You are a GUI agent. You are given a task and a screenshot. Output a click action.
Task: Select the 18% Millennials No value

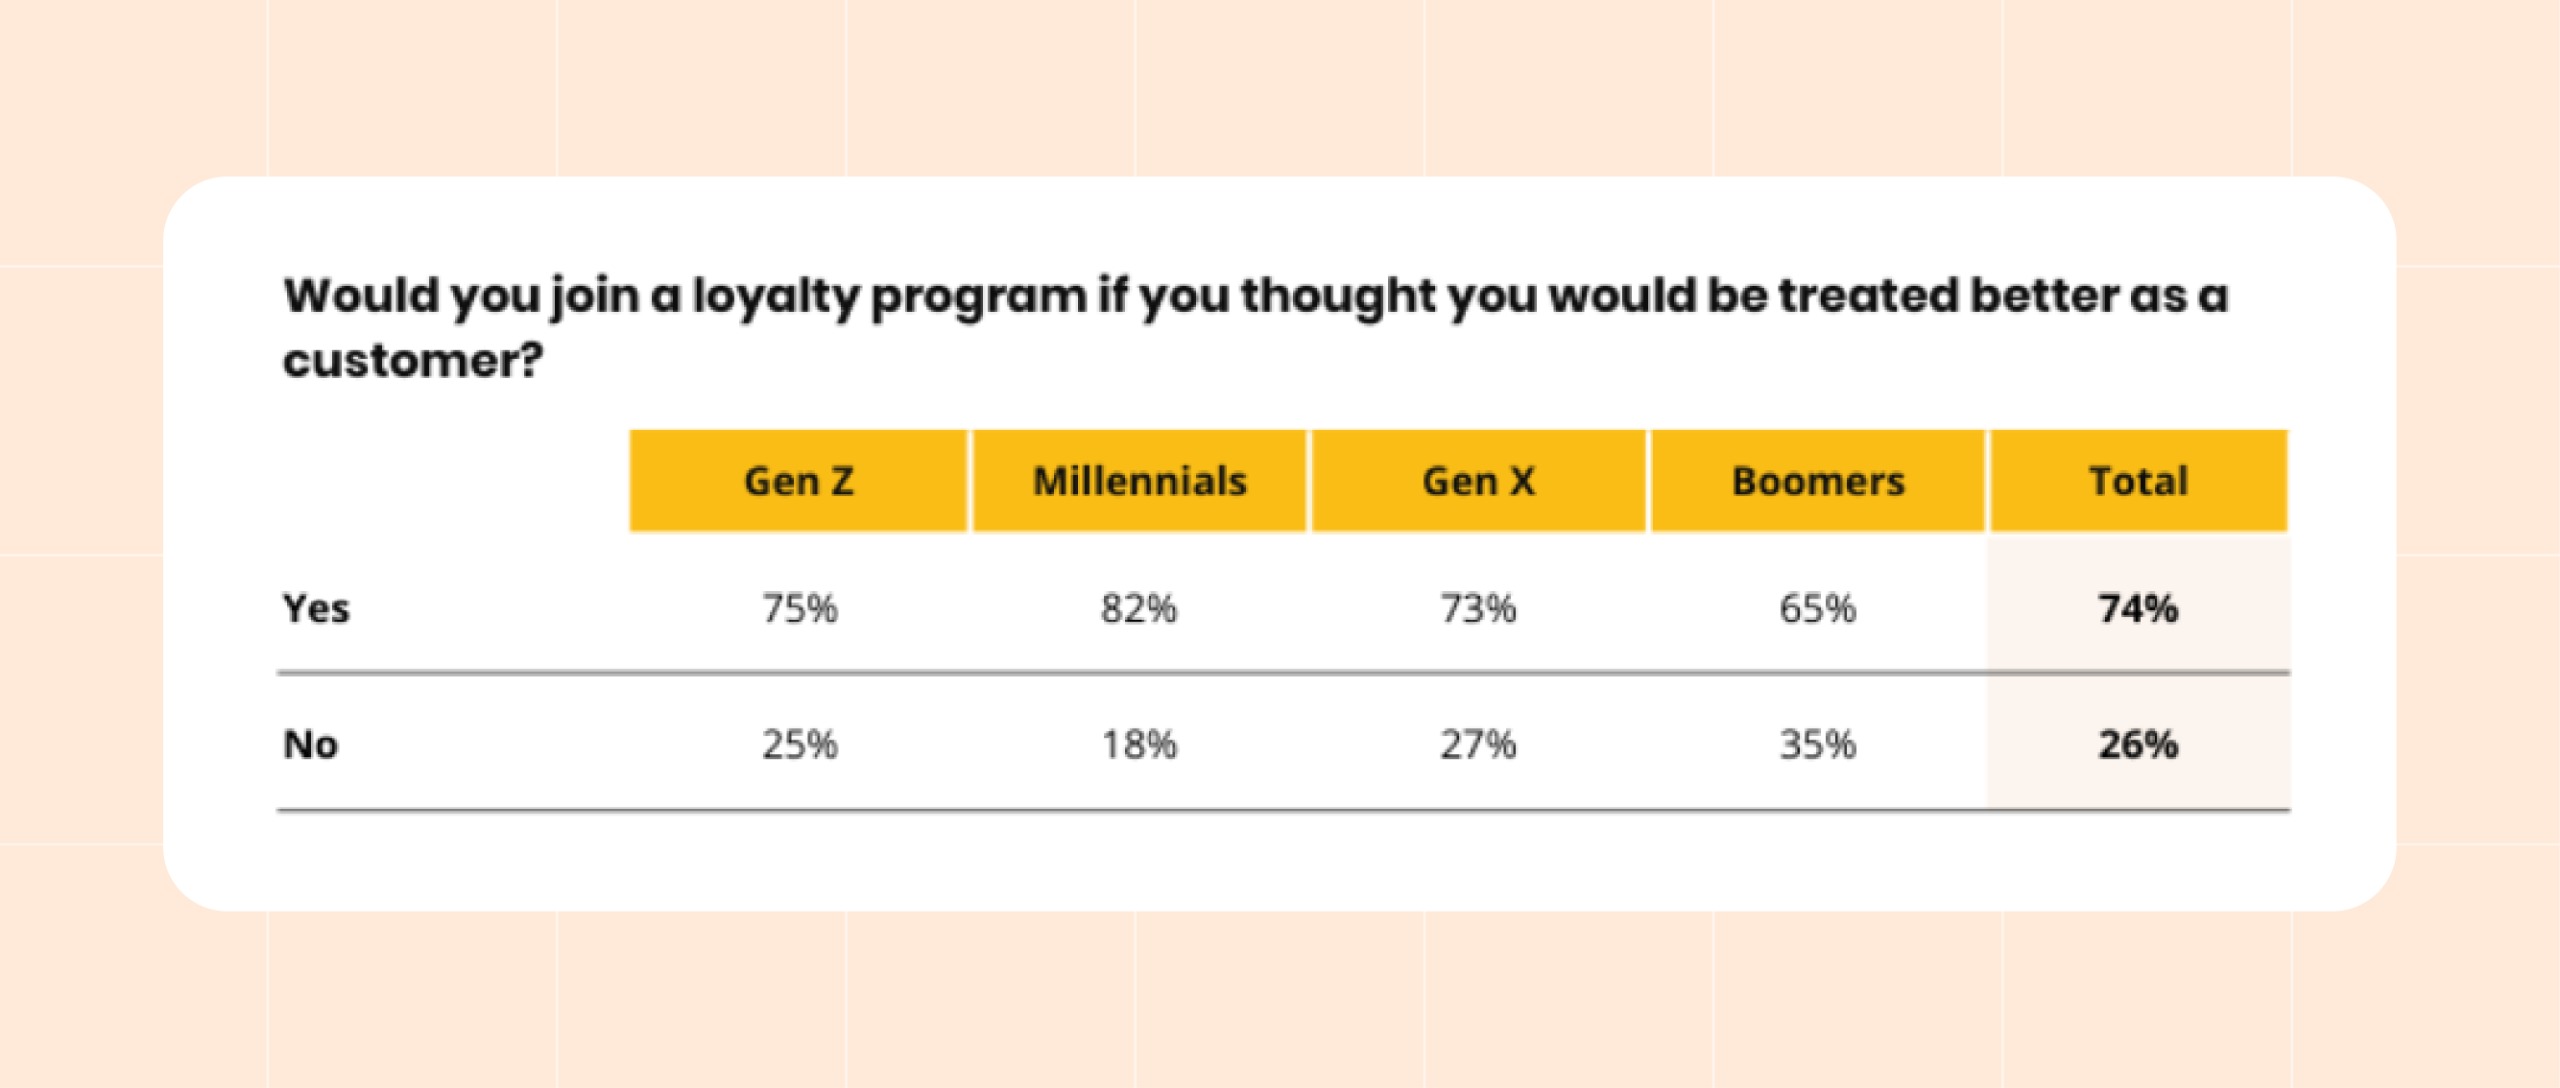pos(1139,745)
